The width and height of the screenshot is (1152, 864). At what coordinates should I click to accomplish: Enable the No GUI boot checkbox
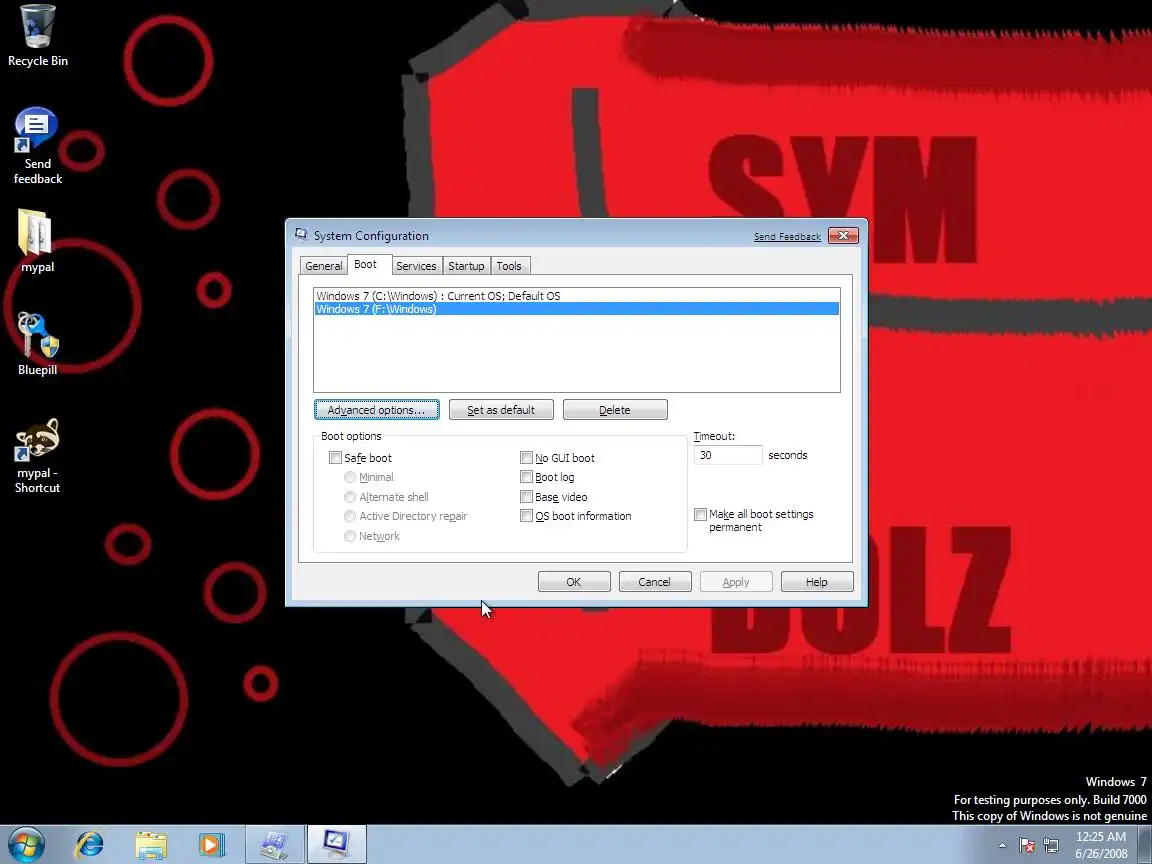tap(526, 458)
